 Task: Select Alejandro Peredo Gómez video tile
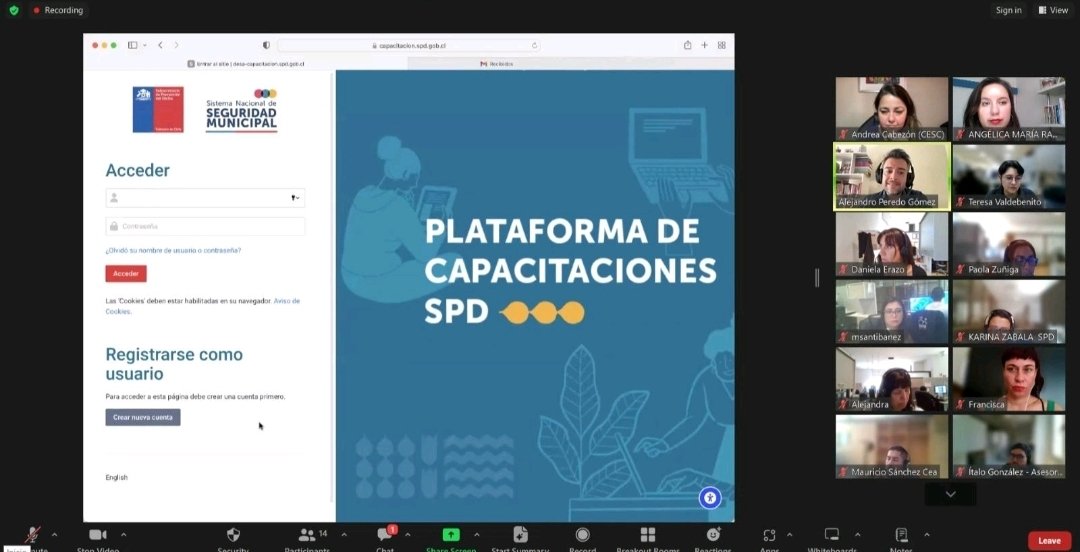(x=892, y=176)
